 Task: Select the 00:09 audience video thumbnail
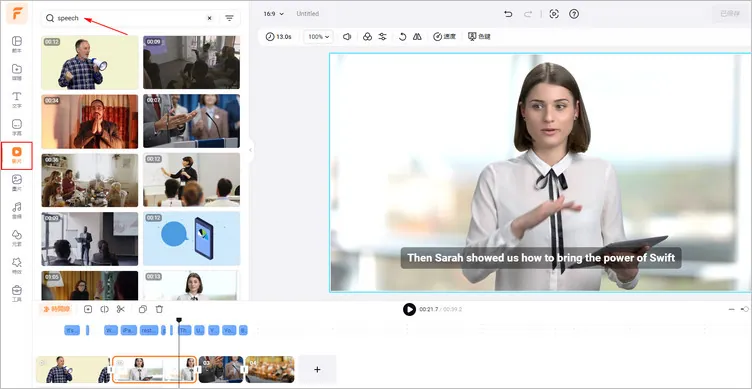pos(191,62)
